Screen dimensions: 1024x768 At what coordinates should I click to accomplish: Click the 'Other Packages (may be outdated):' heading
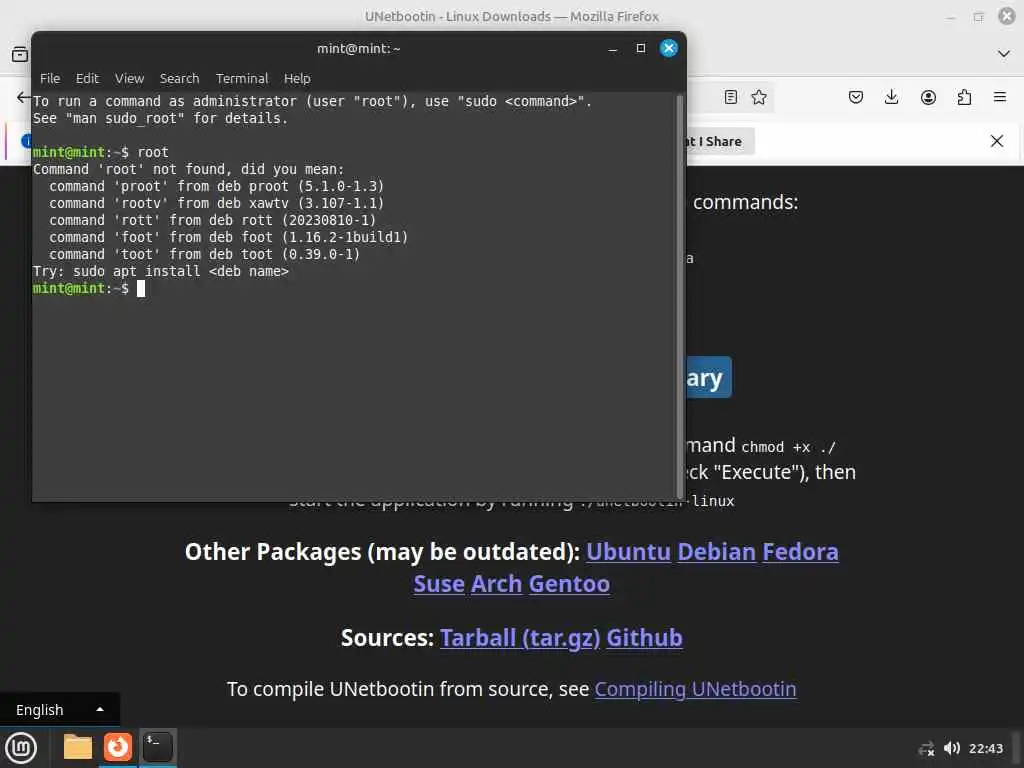coord(383,552)
